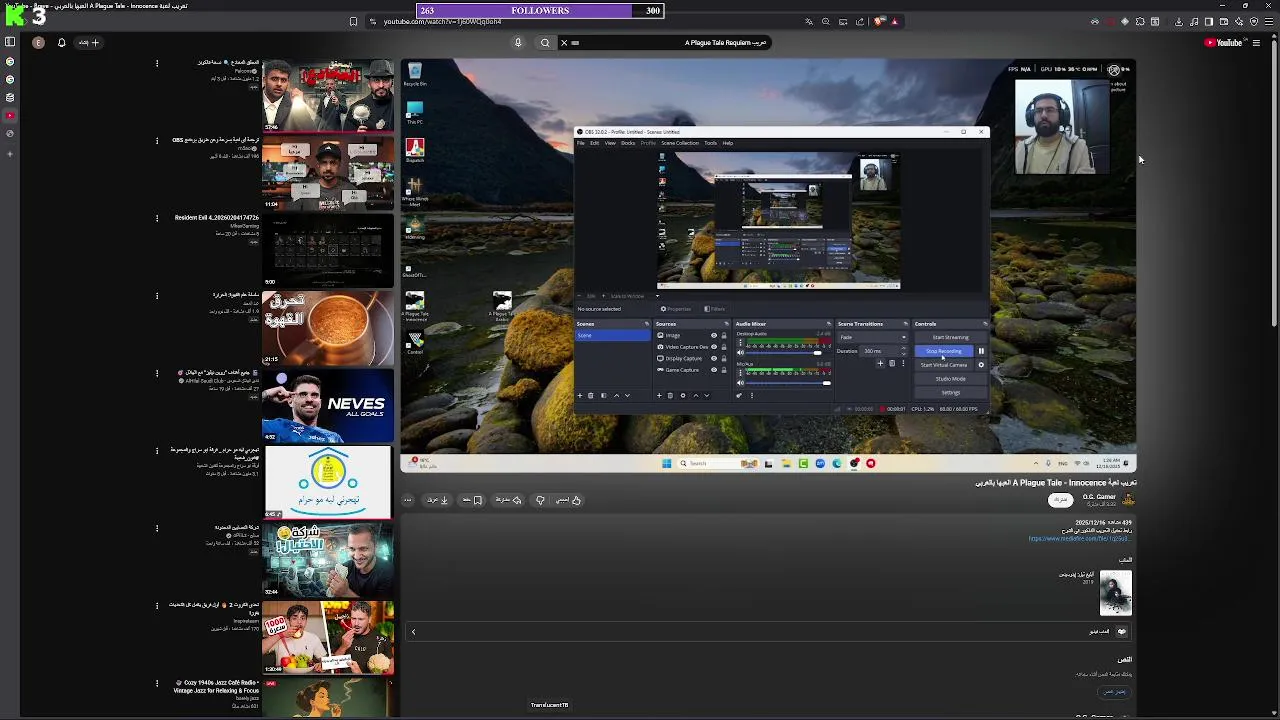Mute Desktop Audio in OBS mixer
Viewport: 1280px width, 720px height.
[x=740, y=352]
